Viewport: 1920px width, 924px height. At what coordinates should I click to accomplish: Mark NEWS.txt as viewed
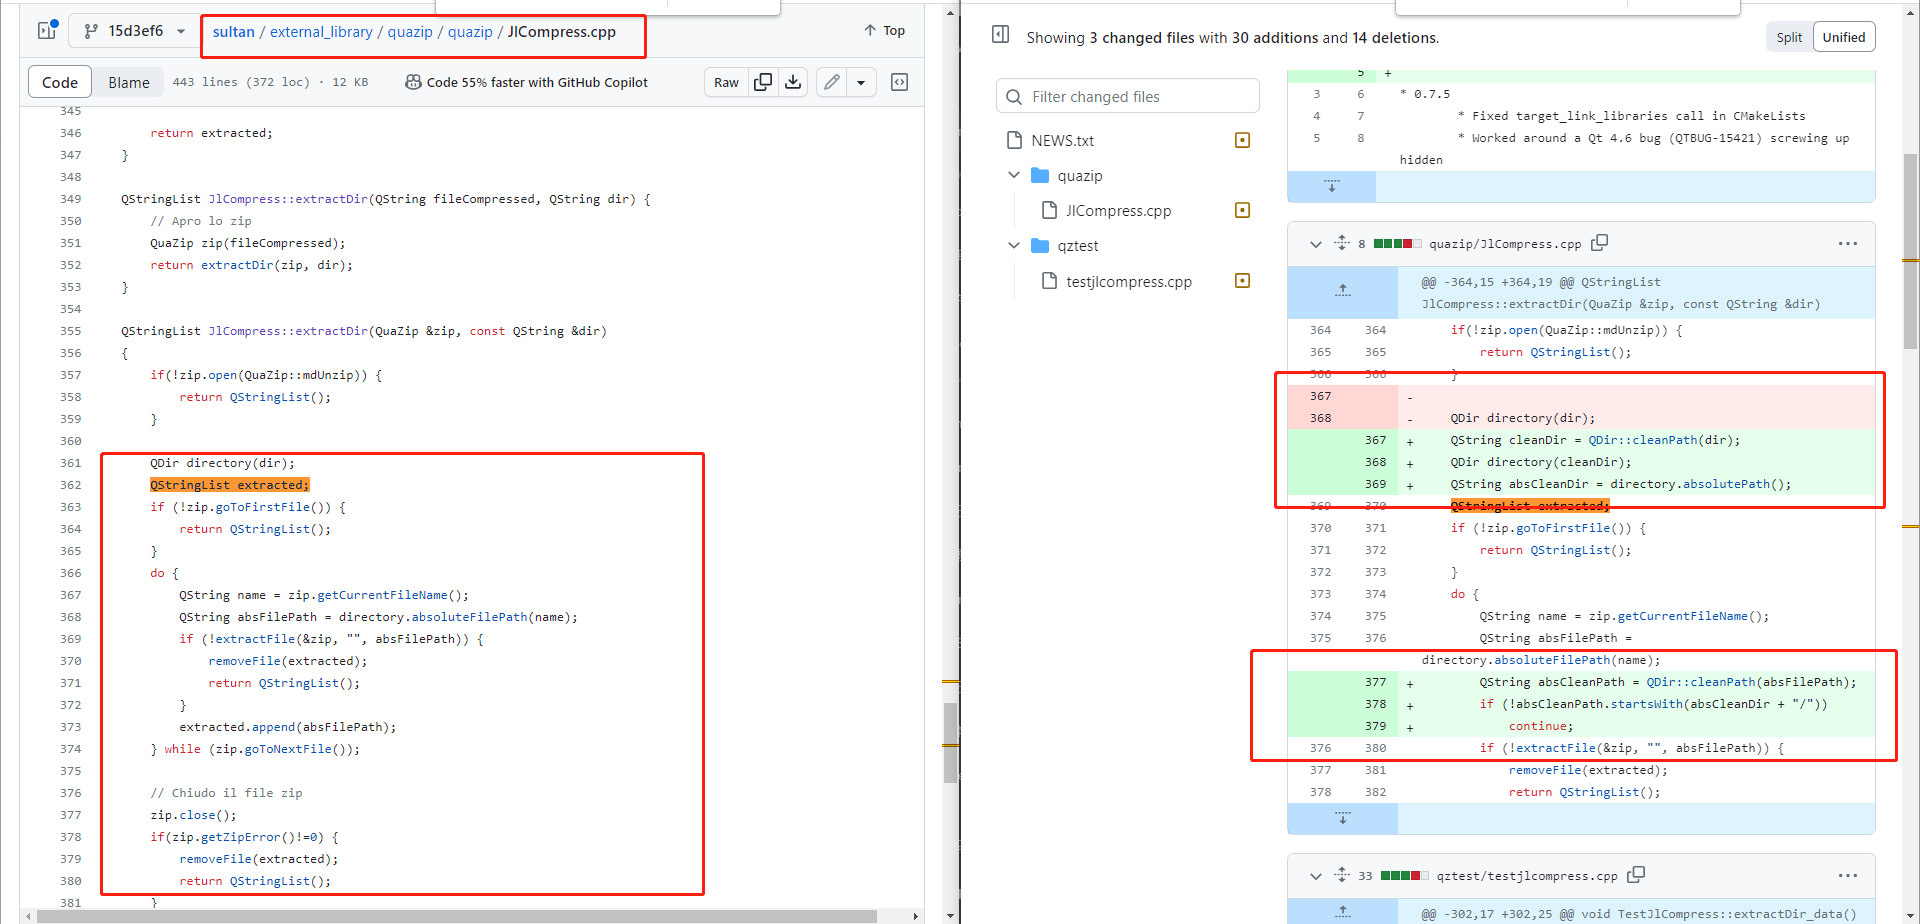click(1242, 140)
